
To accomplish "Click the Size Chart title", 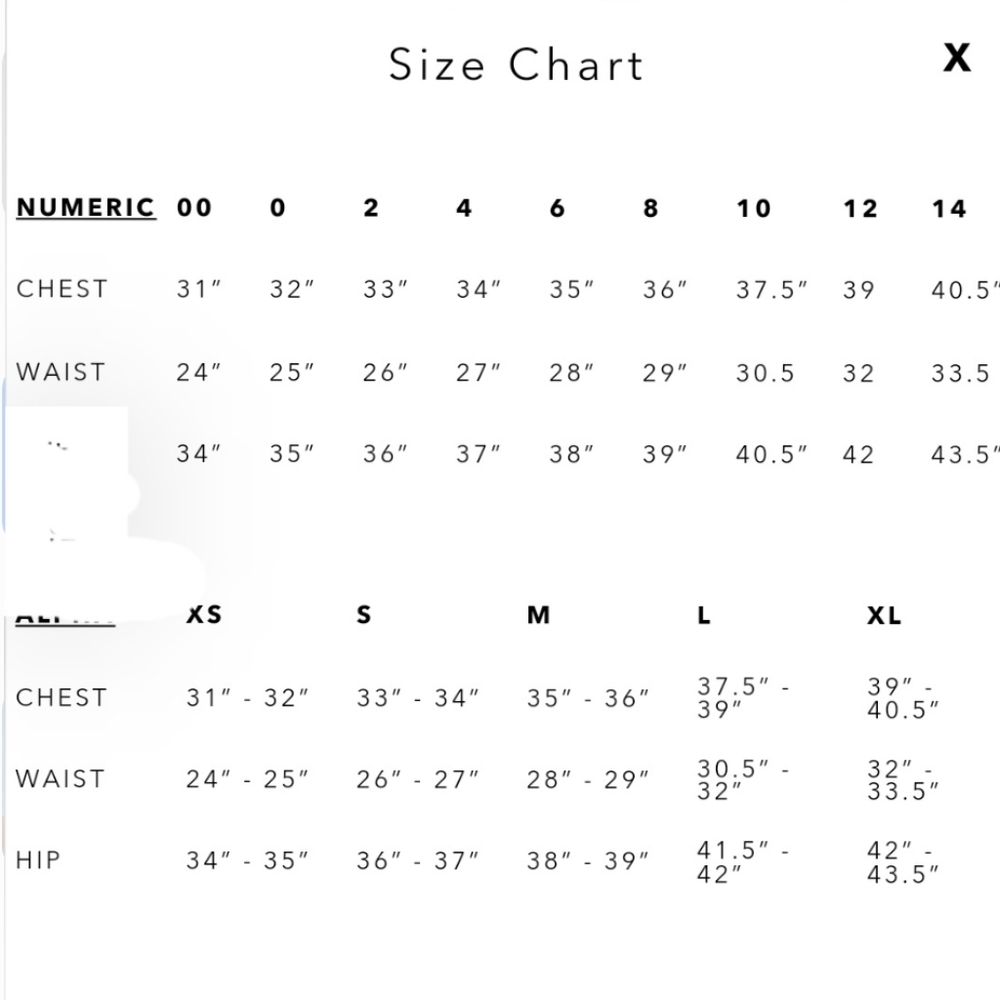I will pos(516,65).
